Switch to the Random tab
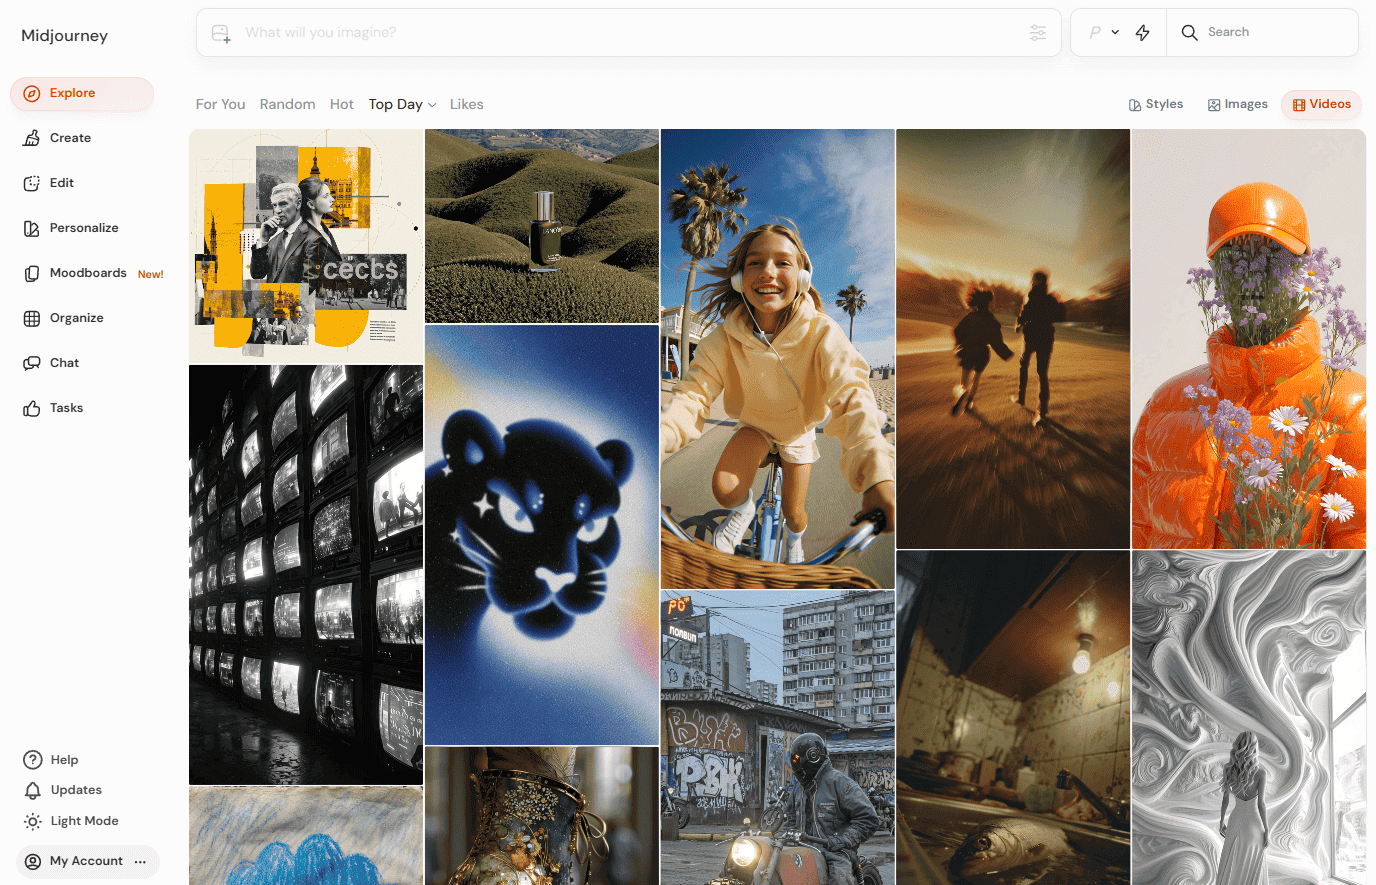This screenshot has width=1376, height=885. click(287, 104)
